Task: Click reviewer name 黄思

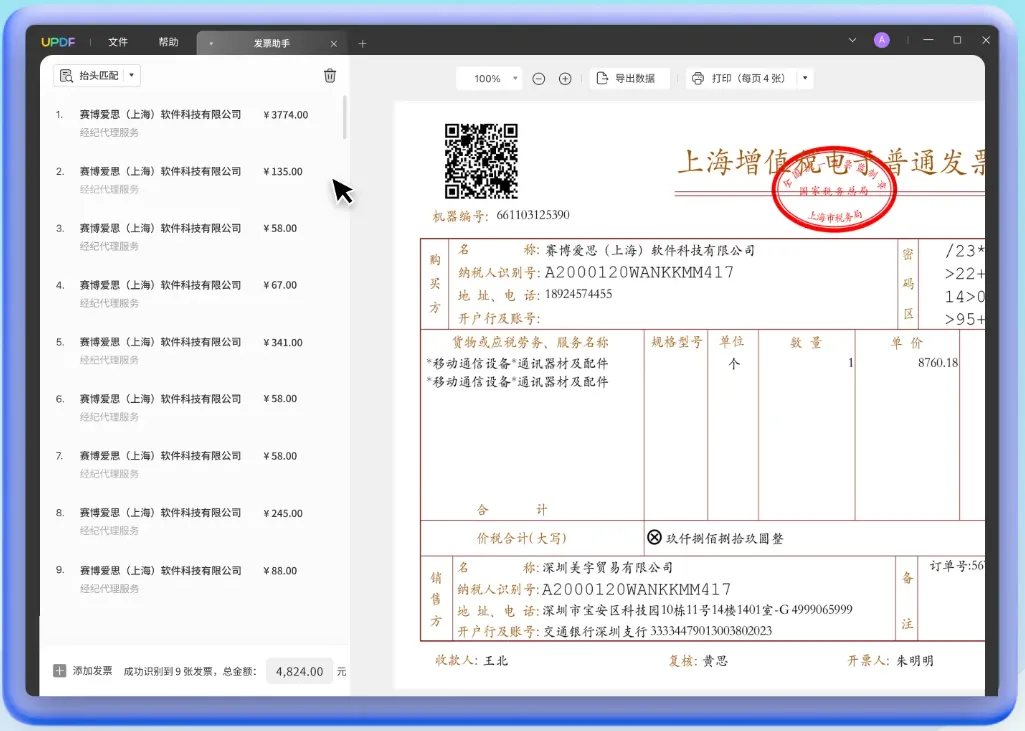Action: [715, 660]
